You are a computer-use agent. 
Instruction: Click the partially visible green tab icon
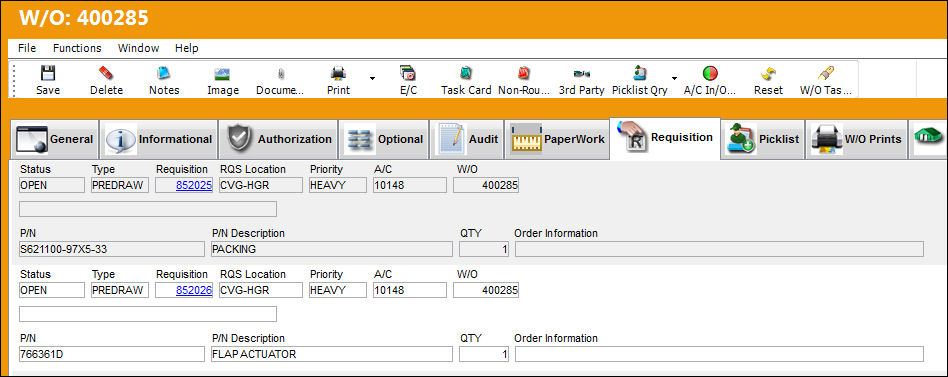[927, 138]
